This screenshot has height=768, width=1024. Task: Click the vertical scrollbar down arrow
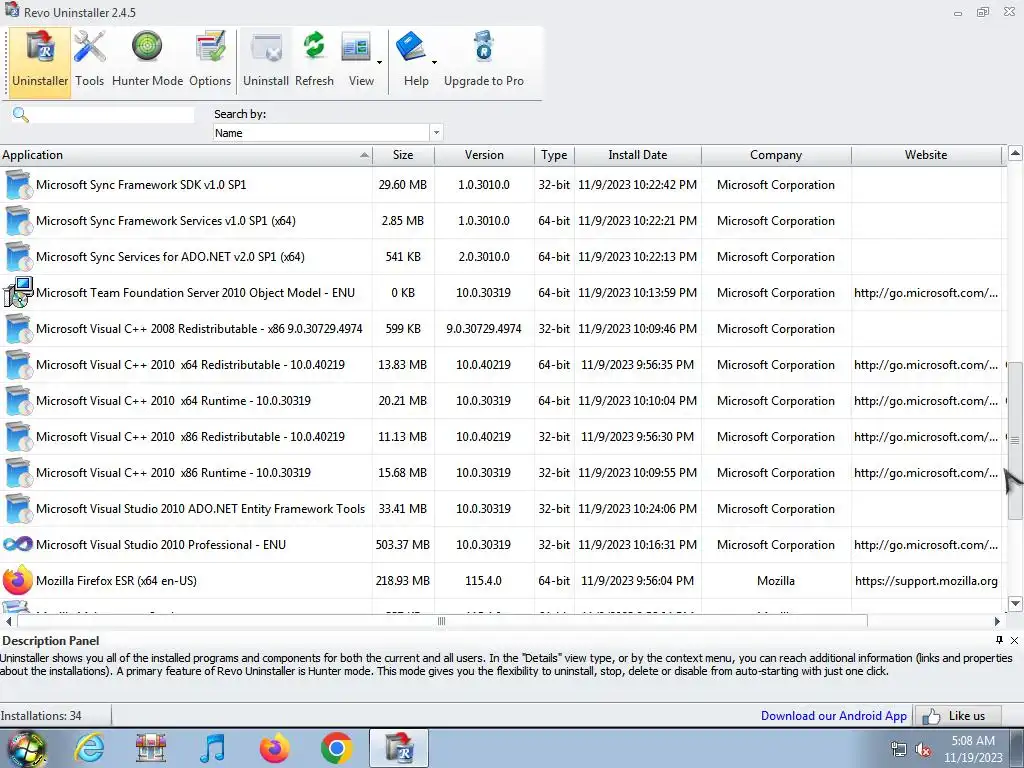[1015, 603]
